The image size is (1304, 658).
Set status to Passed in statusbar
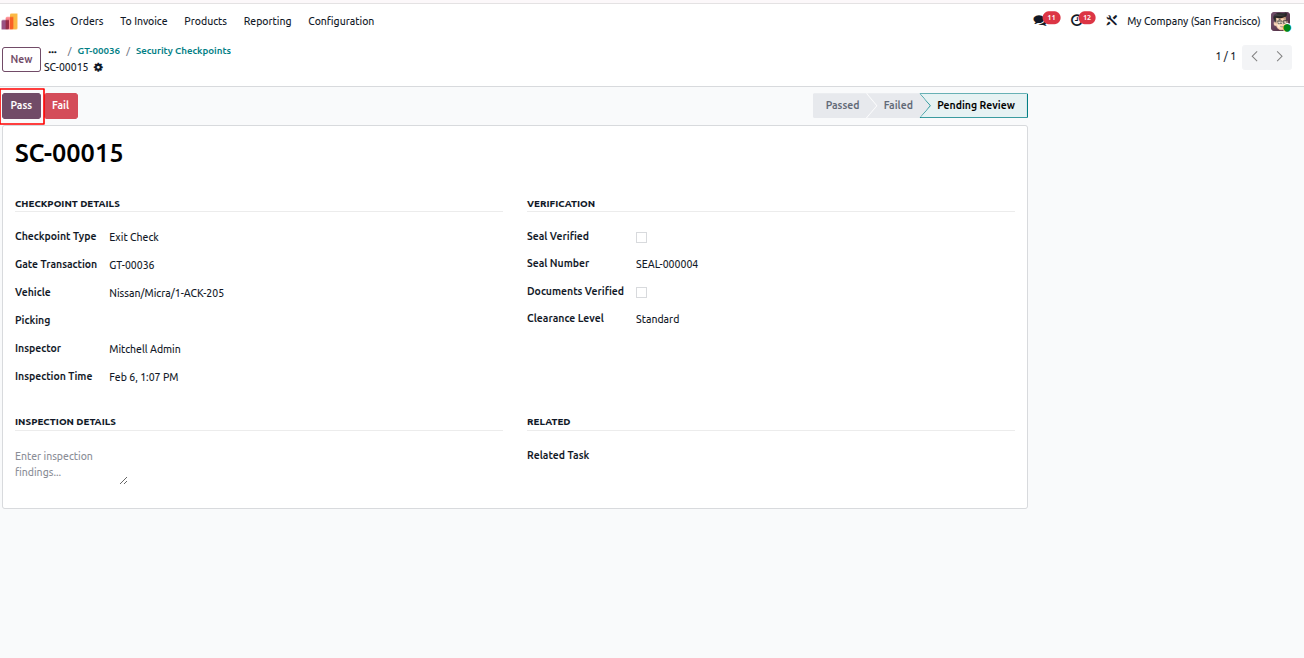pyautogui.click(x=842, y=106)
